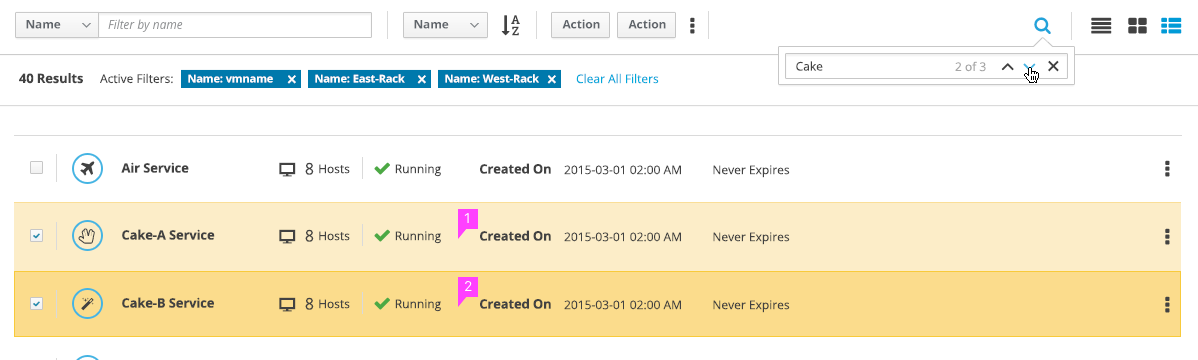This screenshot has height=360, width=1198.
Task: Open toolbar kebab menu beside Action buttons
Action: click(x=692, y=25)
